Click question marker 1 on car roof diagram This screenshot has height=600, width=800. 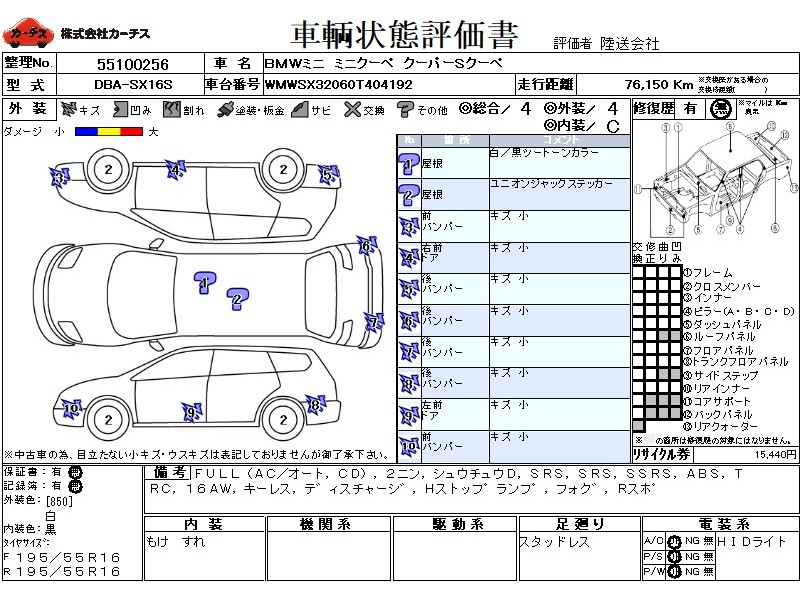point(205,283)
